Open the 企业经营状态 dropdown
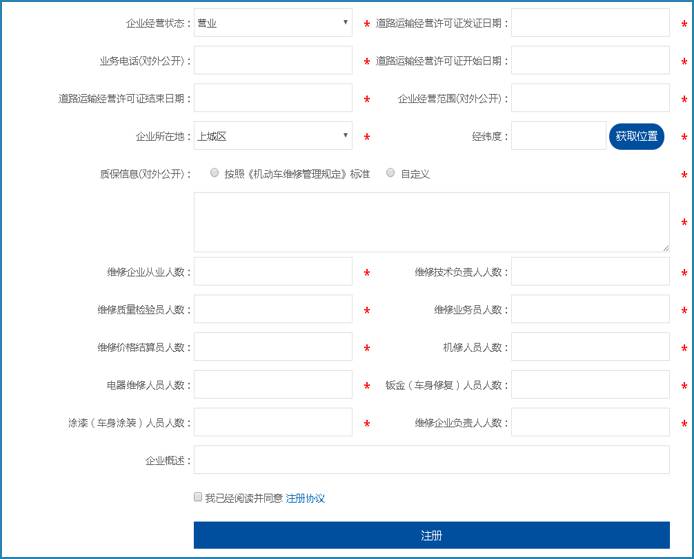 pyautogui.click(x=273, y=23)
